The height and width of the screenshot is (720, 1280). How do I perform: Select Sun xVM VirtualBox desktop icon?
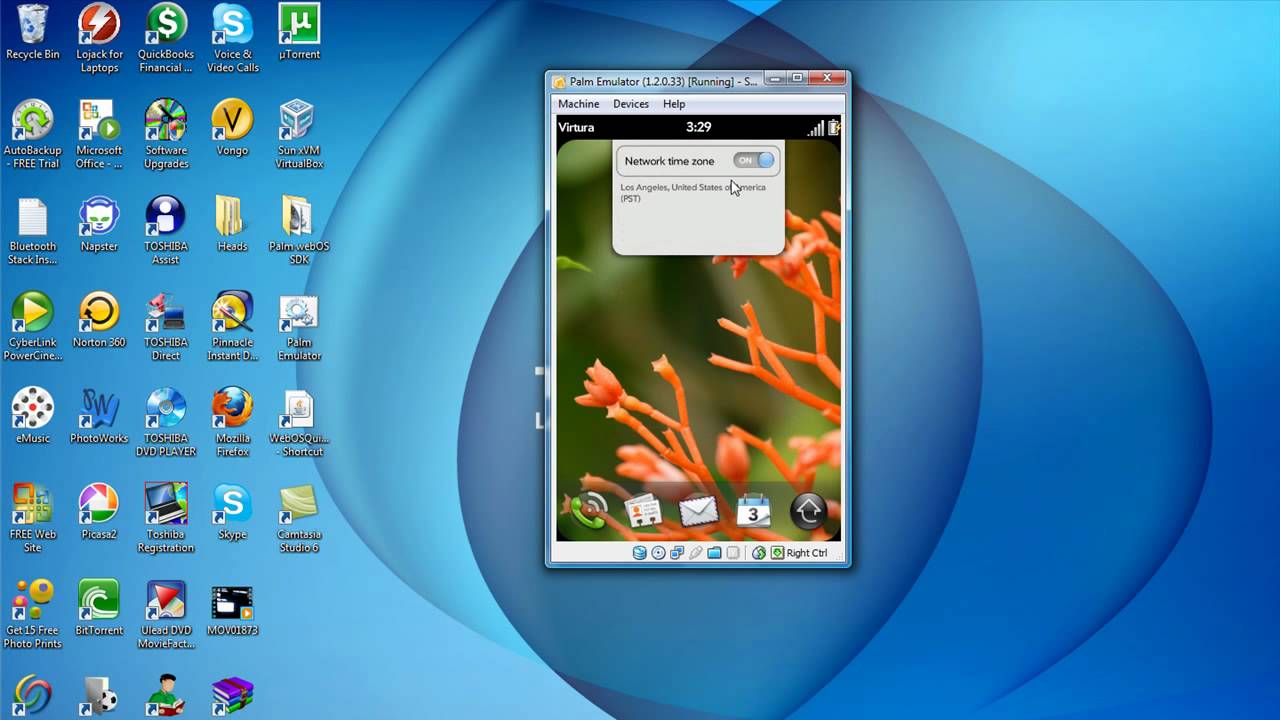[x=299, y=134]
